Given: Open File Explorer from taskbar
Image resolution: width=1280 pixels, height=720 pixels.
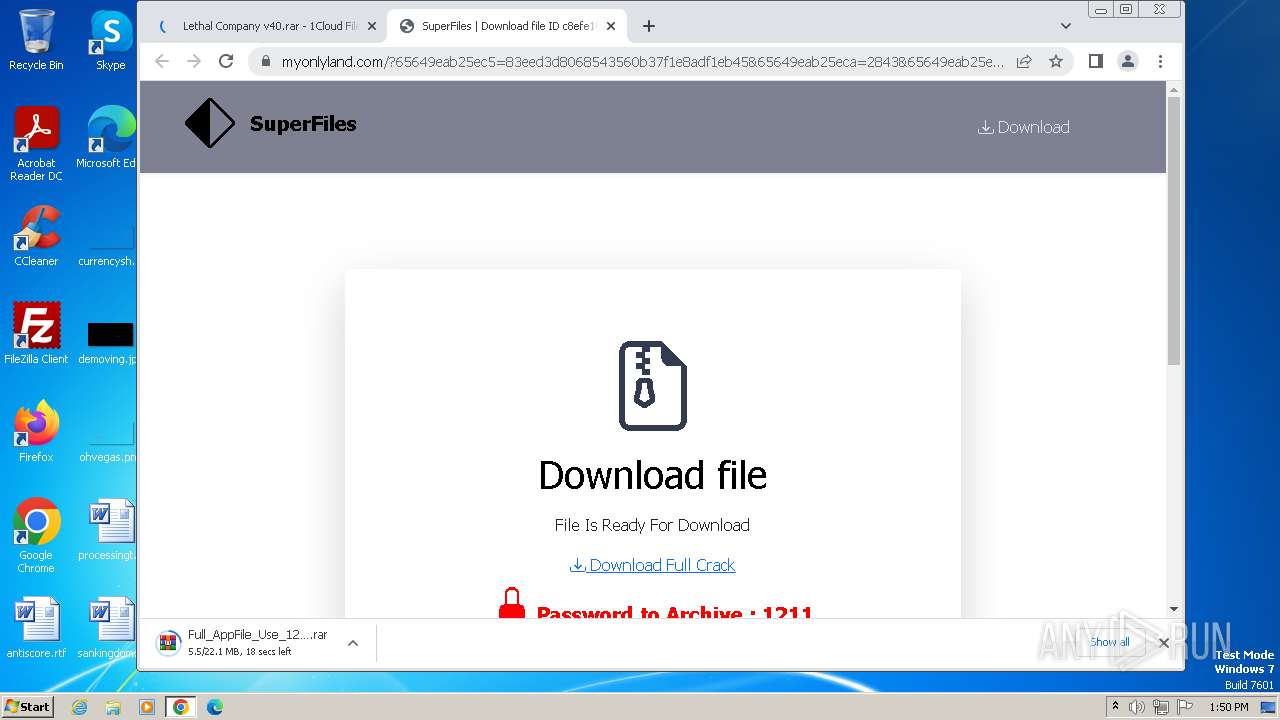Looking at the screenshot, I should tap(113, 707).
